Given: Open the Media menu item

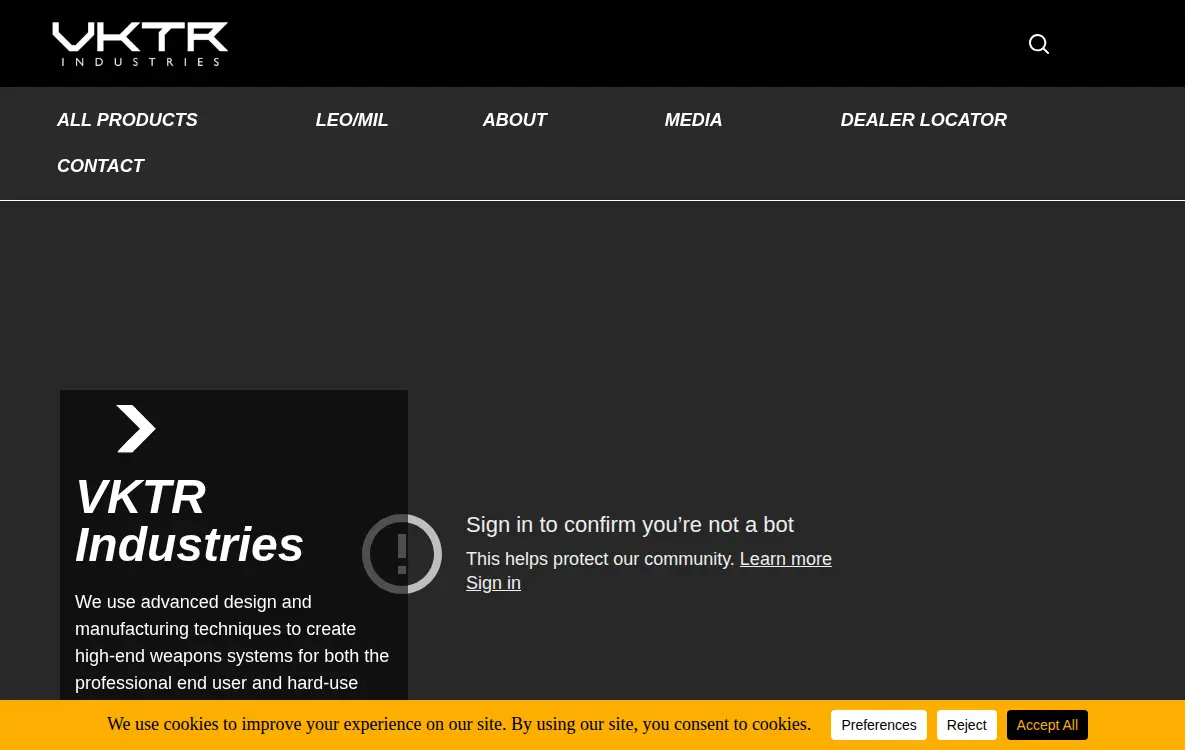Looking at the screenshot, I should pos(693,120).
